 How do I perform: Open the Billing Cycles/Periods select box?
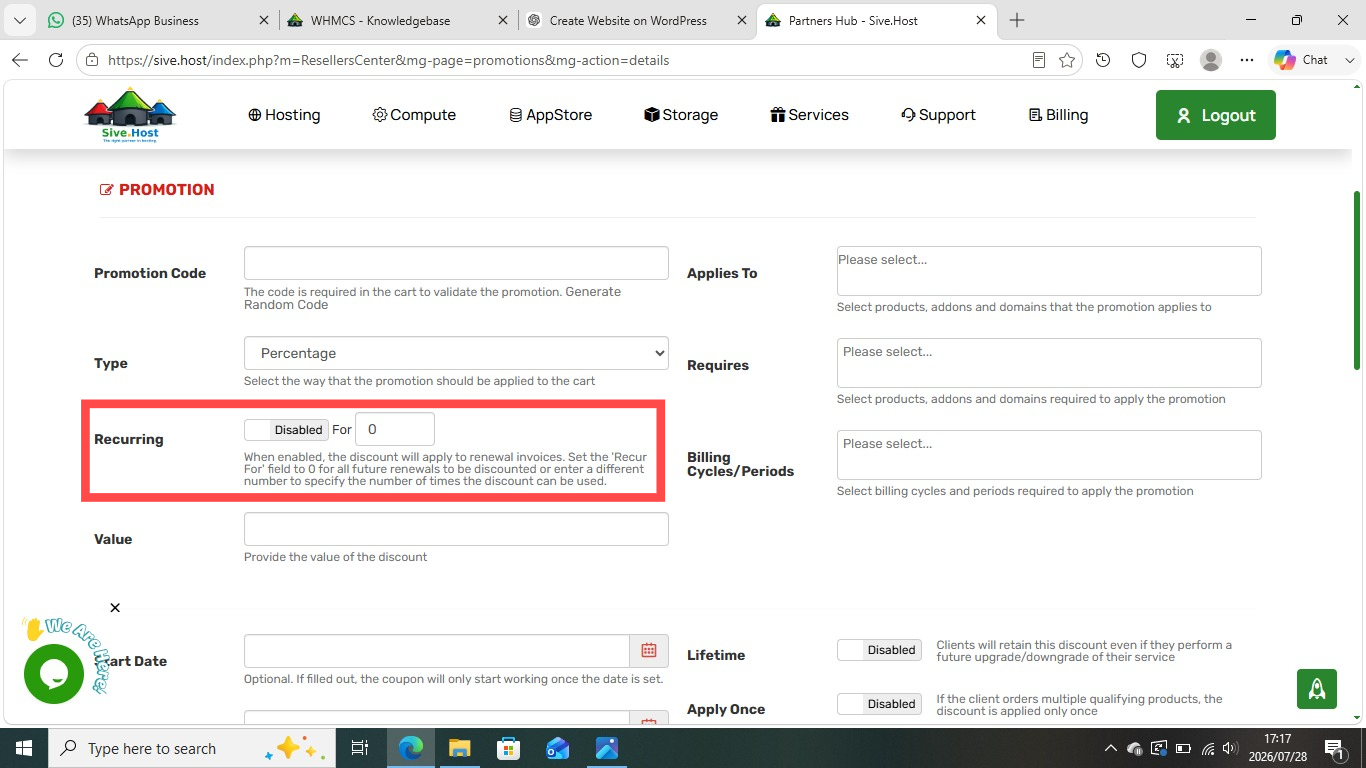[x=1049, y=455]
